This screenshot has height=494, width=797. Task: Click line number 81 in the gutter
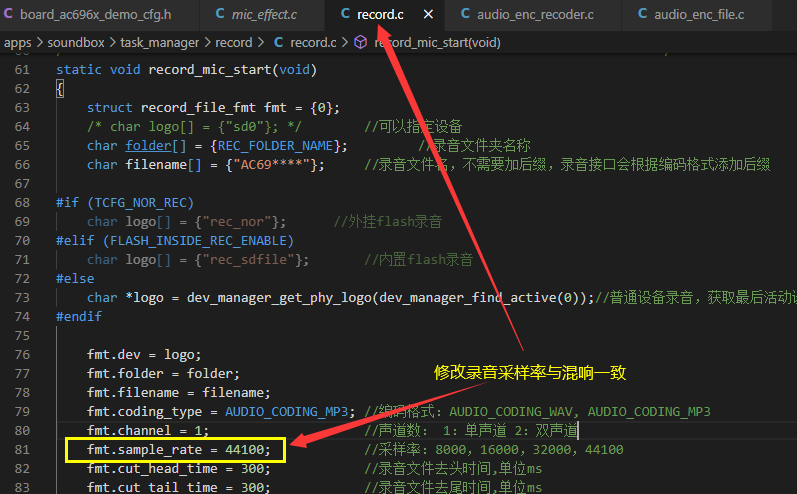click(x=22, y=450)
